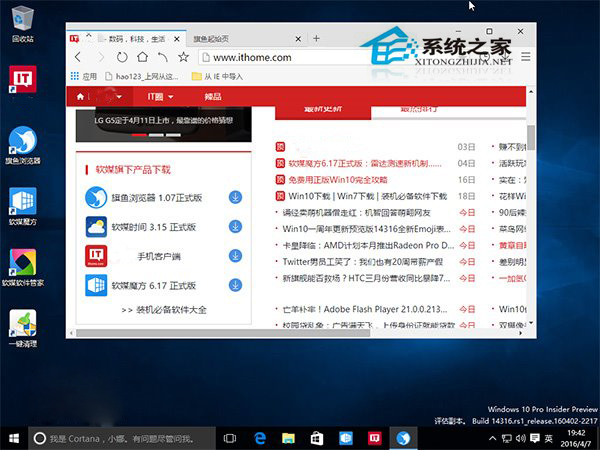The width and height of the screenshot is (600, 450).
Task: Open the AMD Radeon Pro article
Action: click(368, 245)
